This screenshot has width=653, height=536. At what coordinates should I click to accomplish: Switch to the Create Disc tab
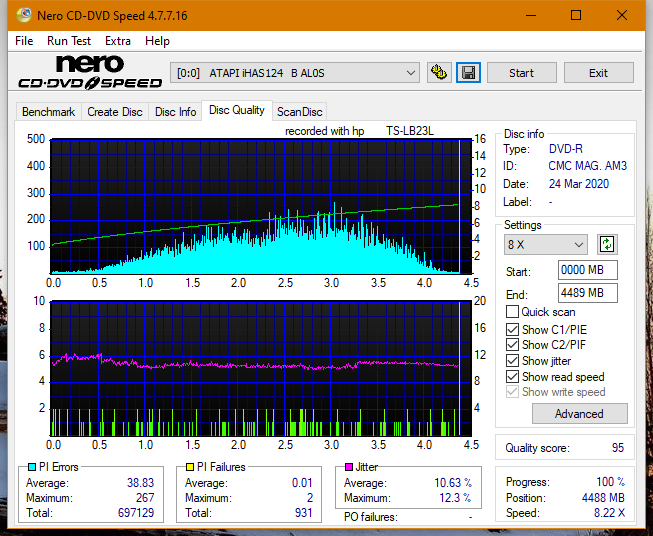coord(115,112)
